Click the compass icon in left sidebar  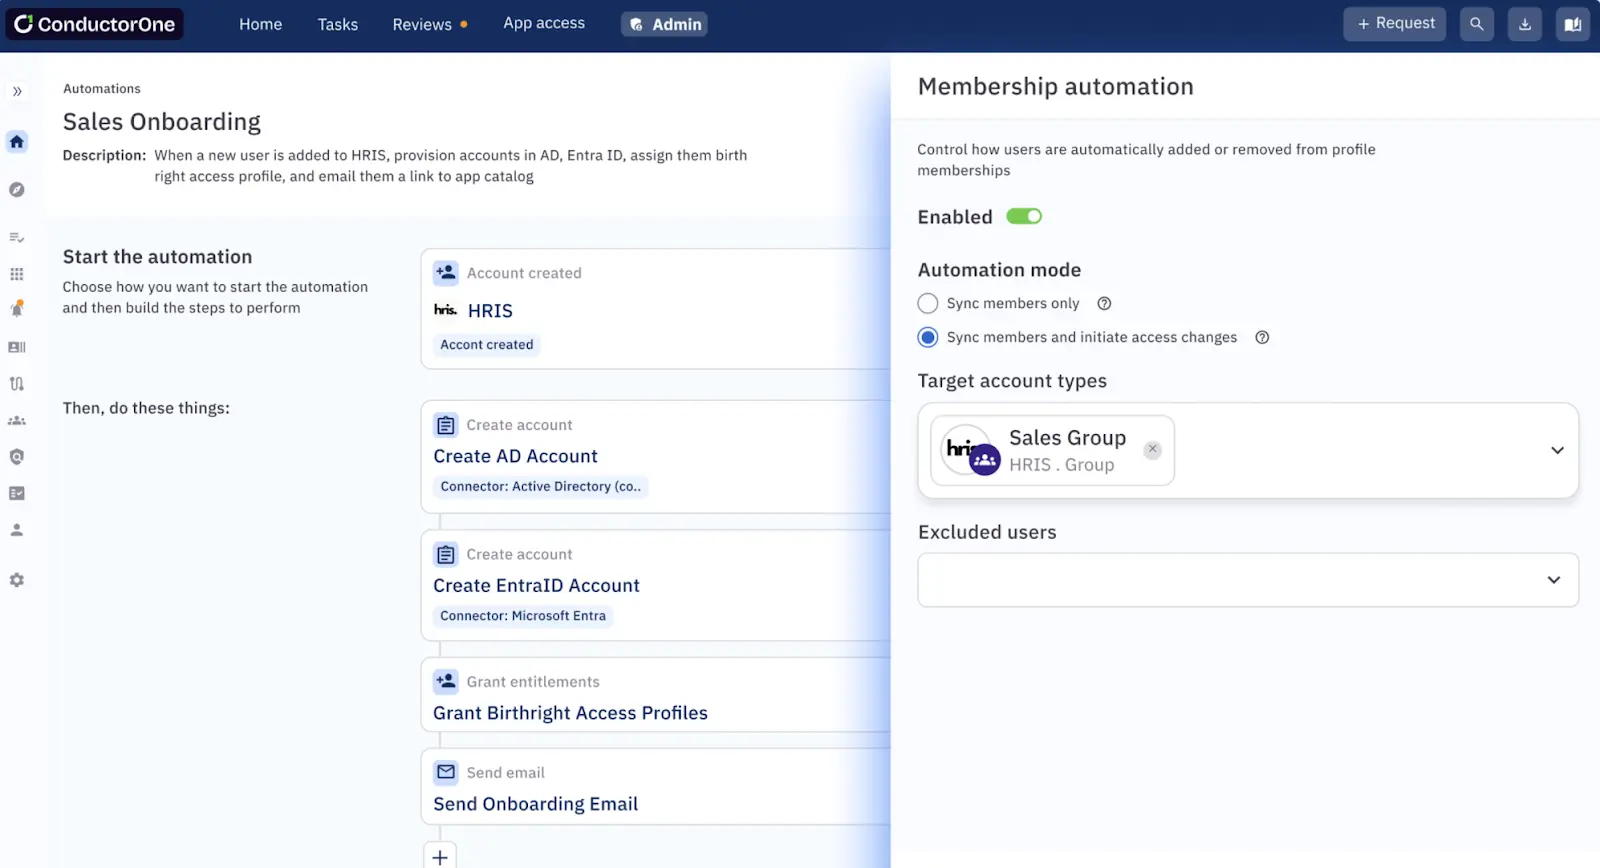[x=17, y=190]
